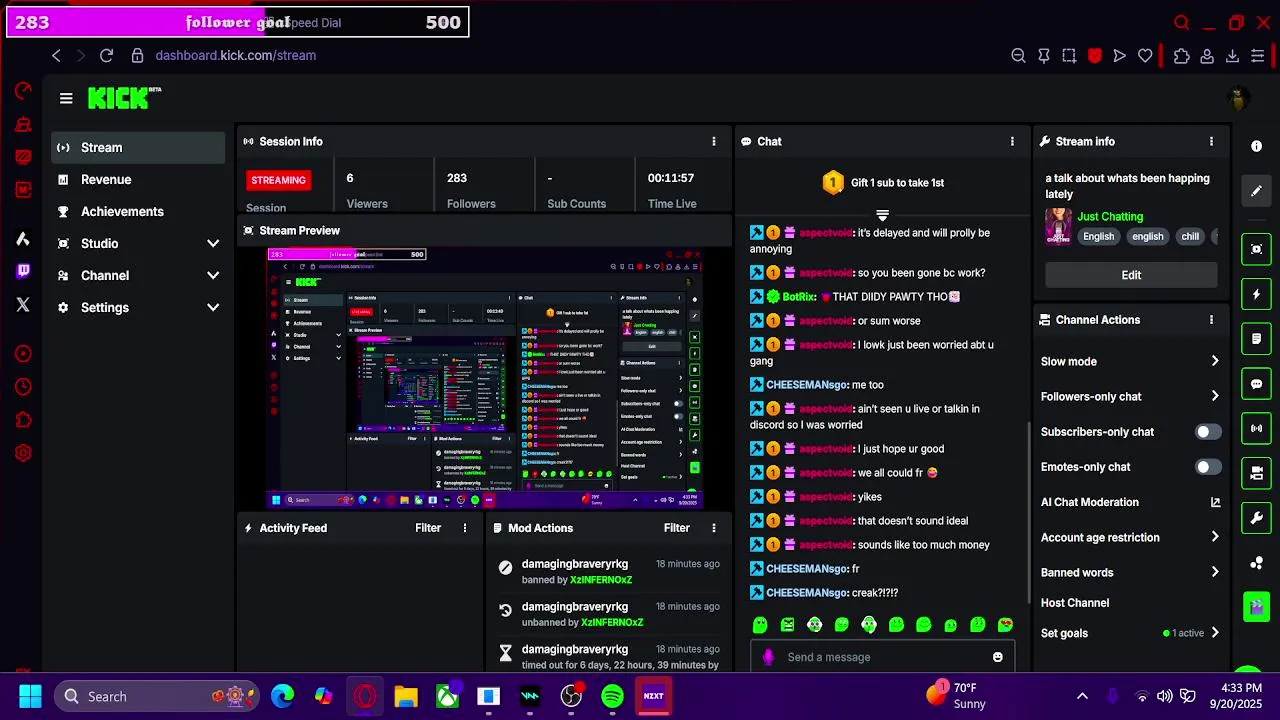This screenshot has height=720, width=1280.
Task: Open Channel Actions three-dot menu
Action: (1211, 320)
